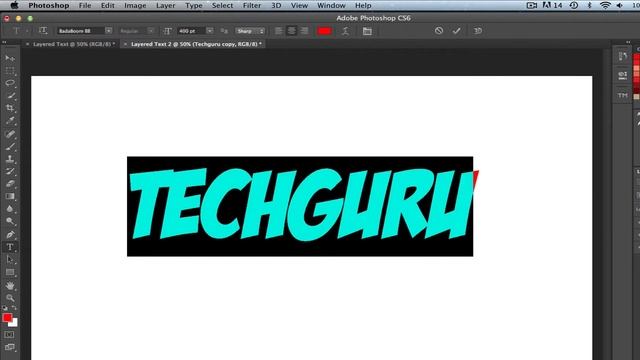Open the Layer menu
This screenshot has height=360, width=640.
(x=166, y=6)
